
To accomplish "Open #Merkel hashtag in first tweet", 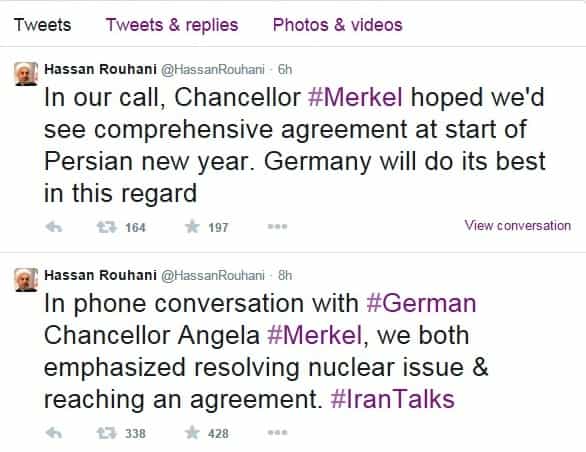I will (x=355, y=97).
